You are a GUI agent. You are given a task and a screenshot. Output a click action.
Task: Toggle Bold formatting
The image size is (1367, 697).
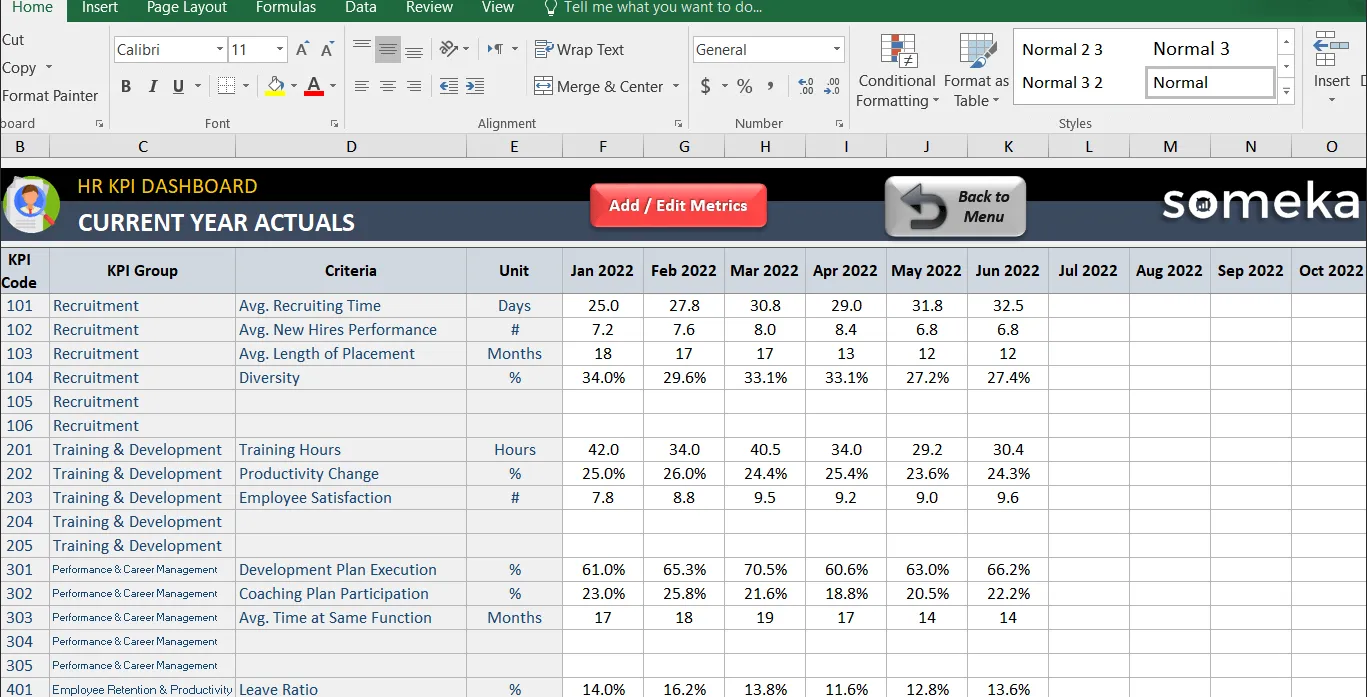pyautogui.click(x=126, y=86)
